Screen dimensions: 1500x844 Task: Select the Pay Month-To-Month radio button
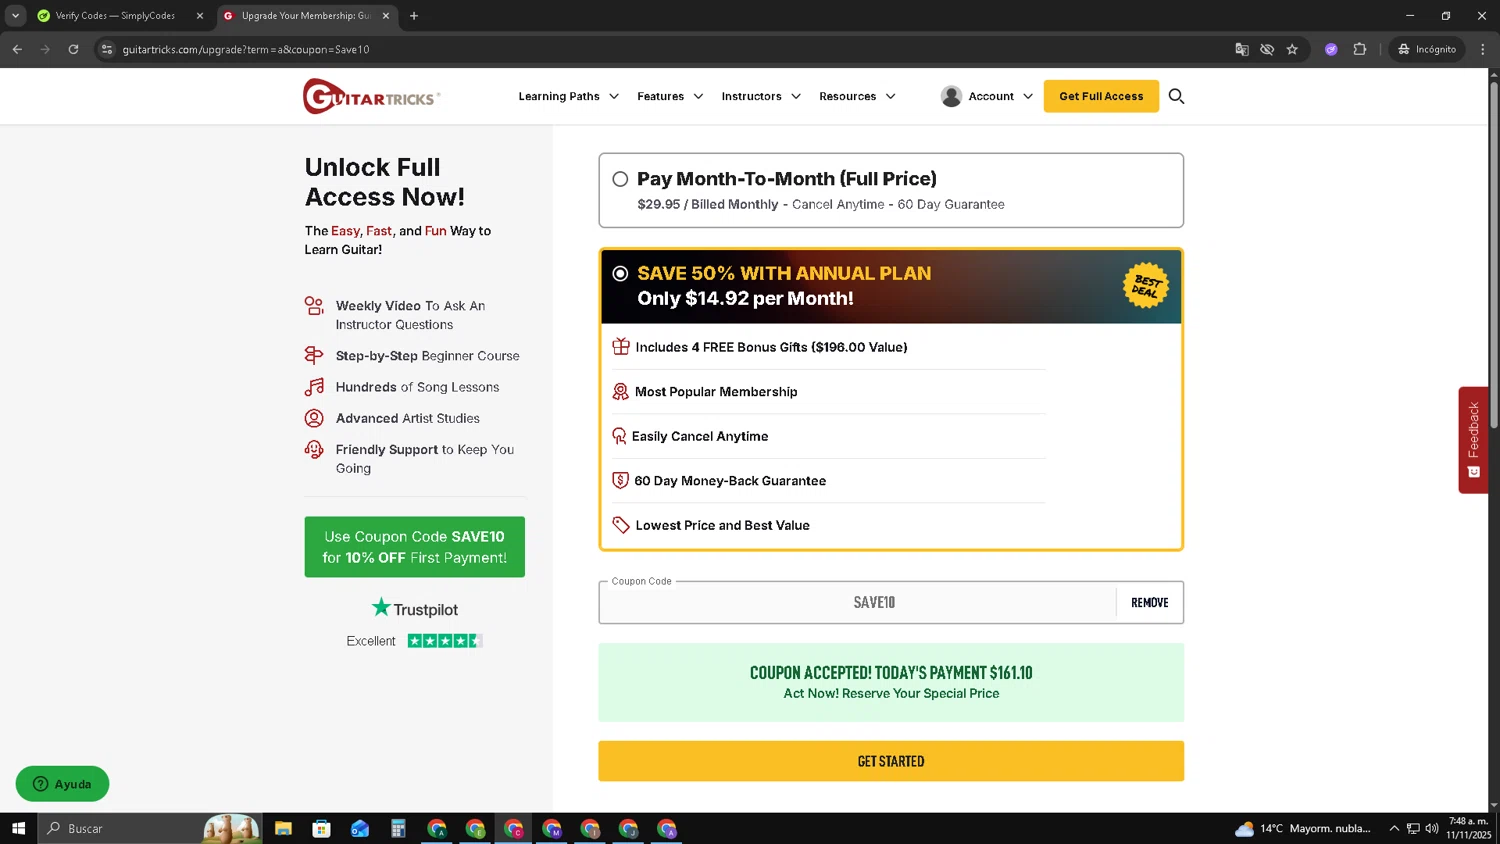pos(620,179)
